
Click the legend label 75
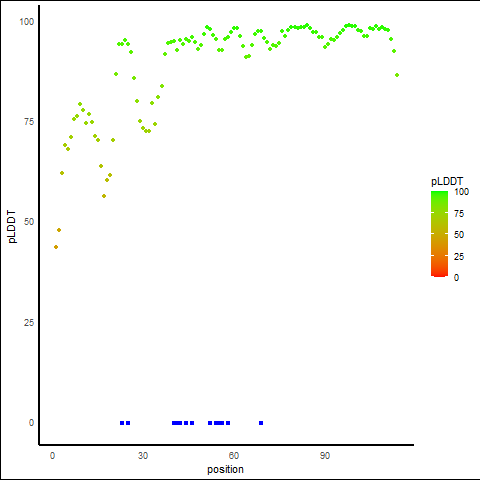(459, 214)
